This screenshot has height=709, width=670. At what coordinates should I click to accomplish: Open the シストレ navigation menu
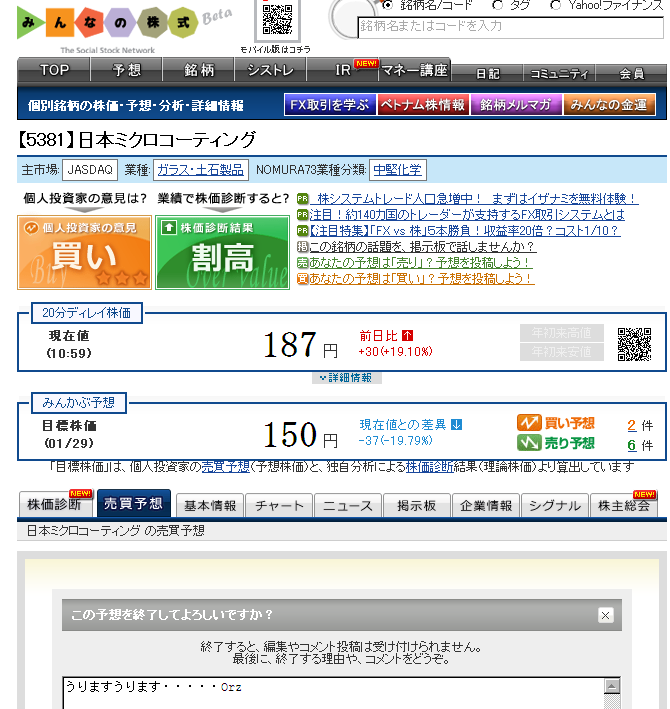pyautogui.click(x=270, y=70)
